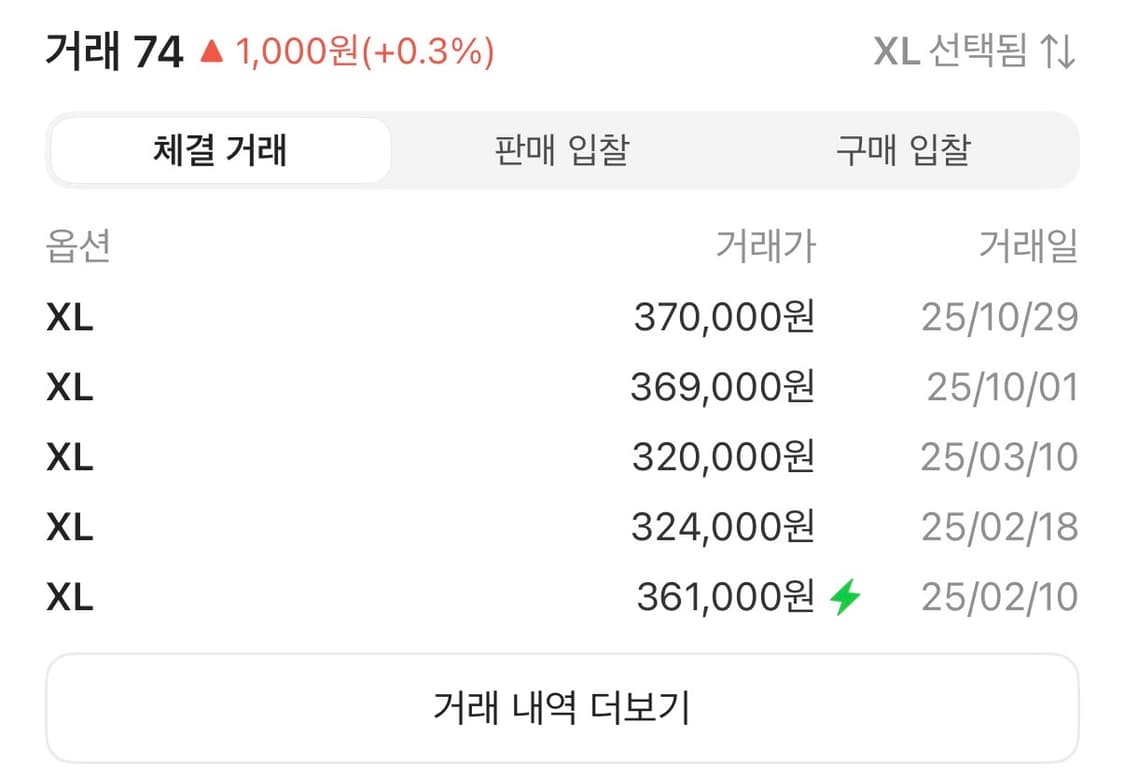
Task: Click the first XL option label
Action: coord(70,317)
